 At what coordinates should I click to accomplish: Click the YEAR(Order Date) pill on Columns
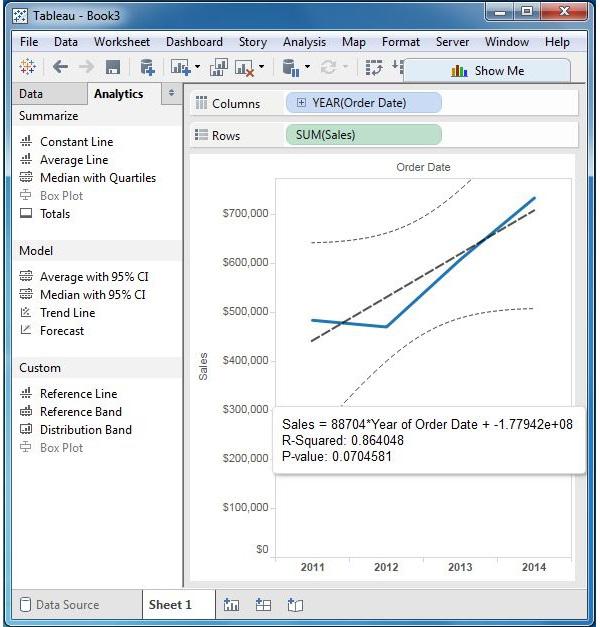pyautogui.click(x=364, y=103)
